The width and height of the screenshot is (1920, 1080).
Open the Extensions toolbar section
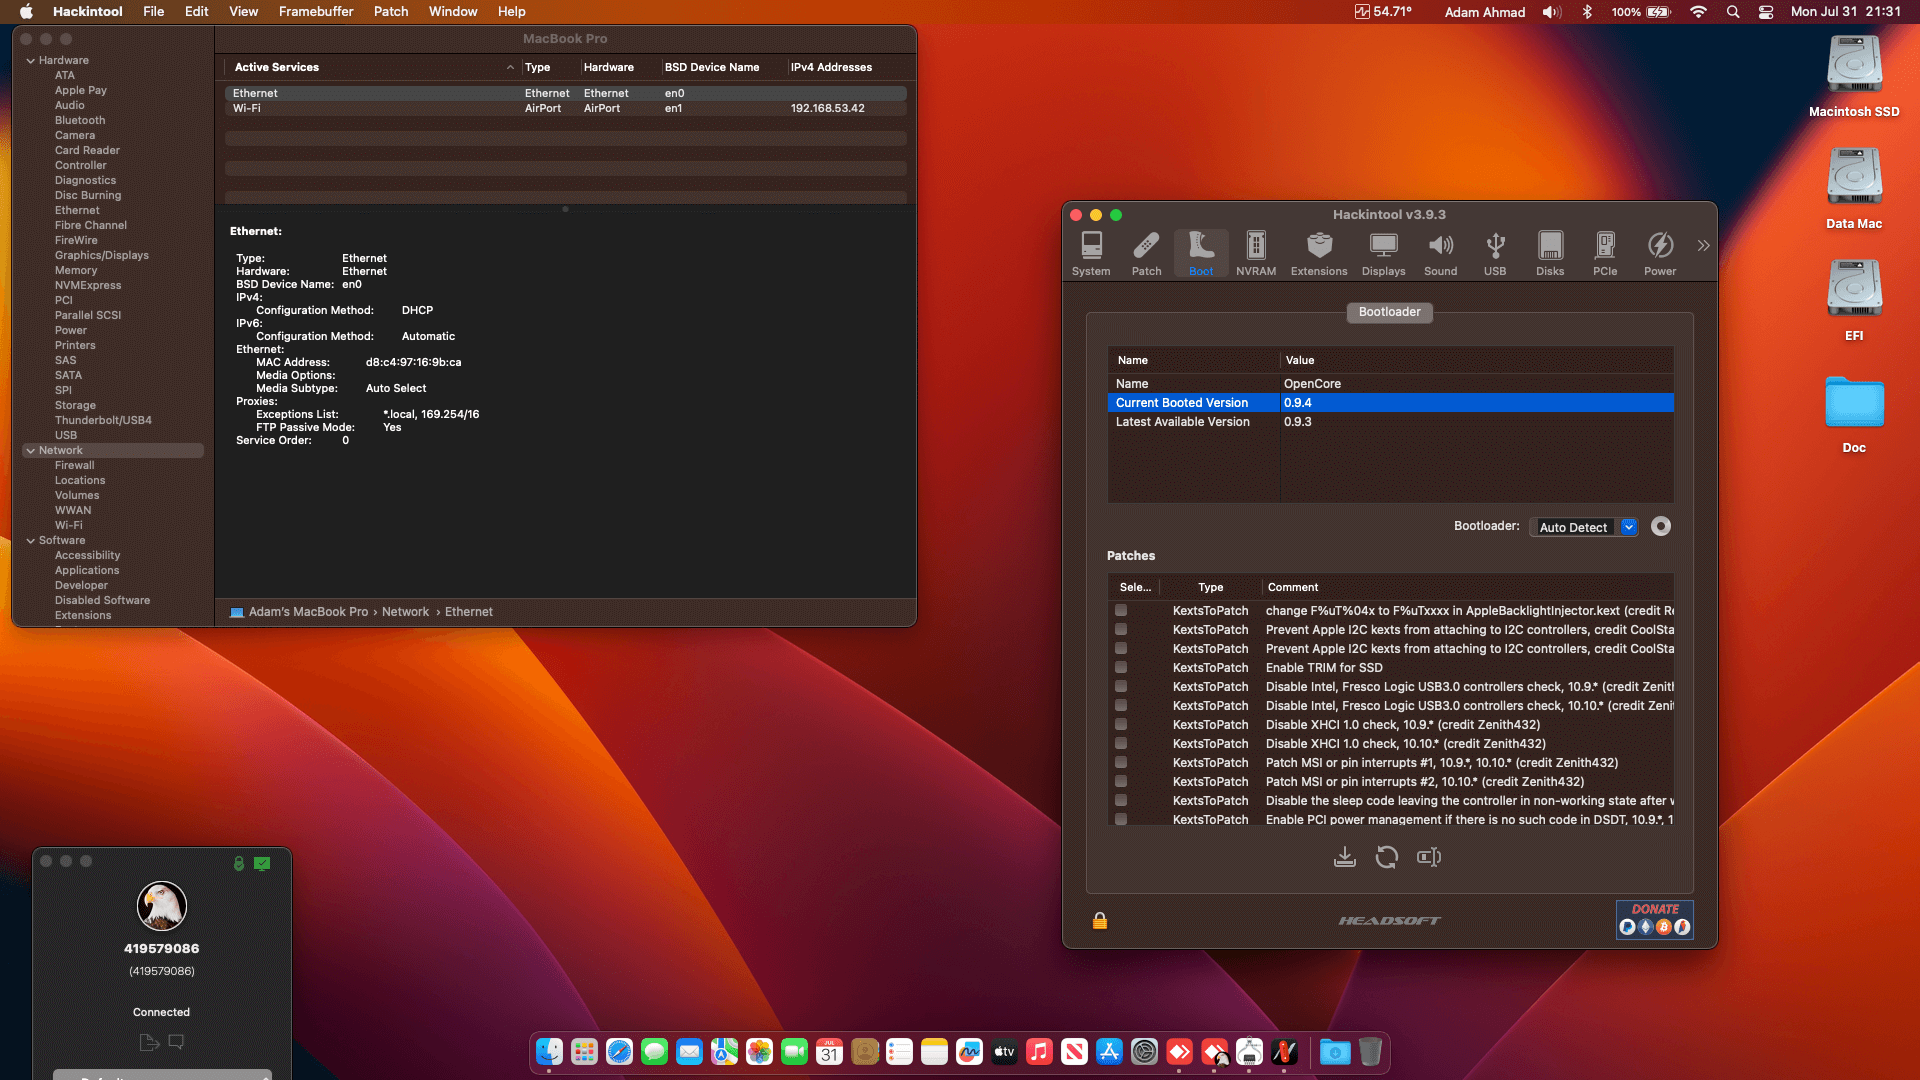pos(1318,253)
